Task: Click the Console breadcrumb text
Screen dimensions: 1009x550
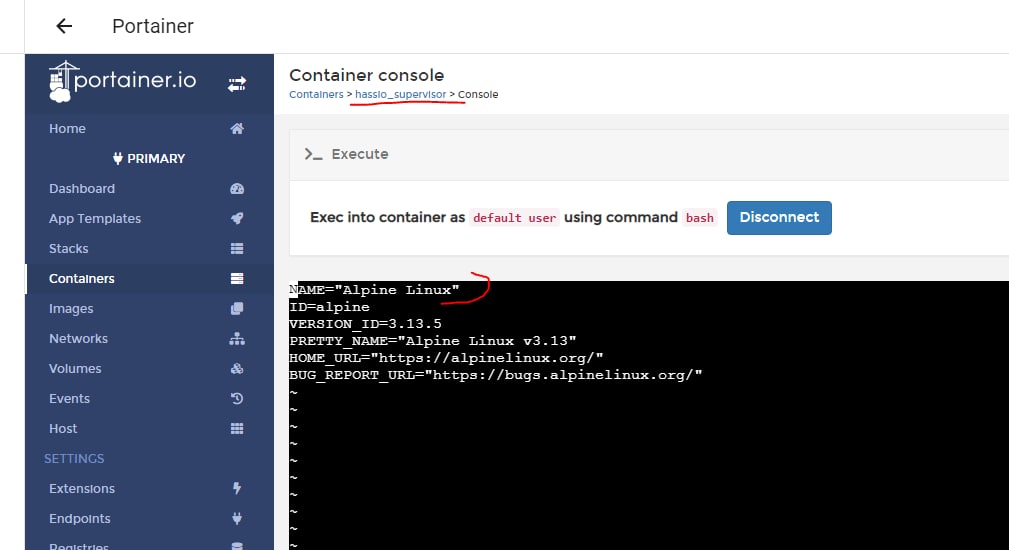Action: point(477,94)
